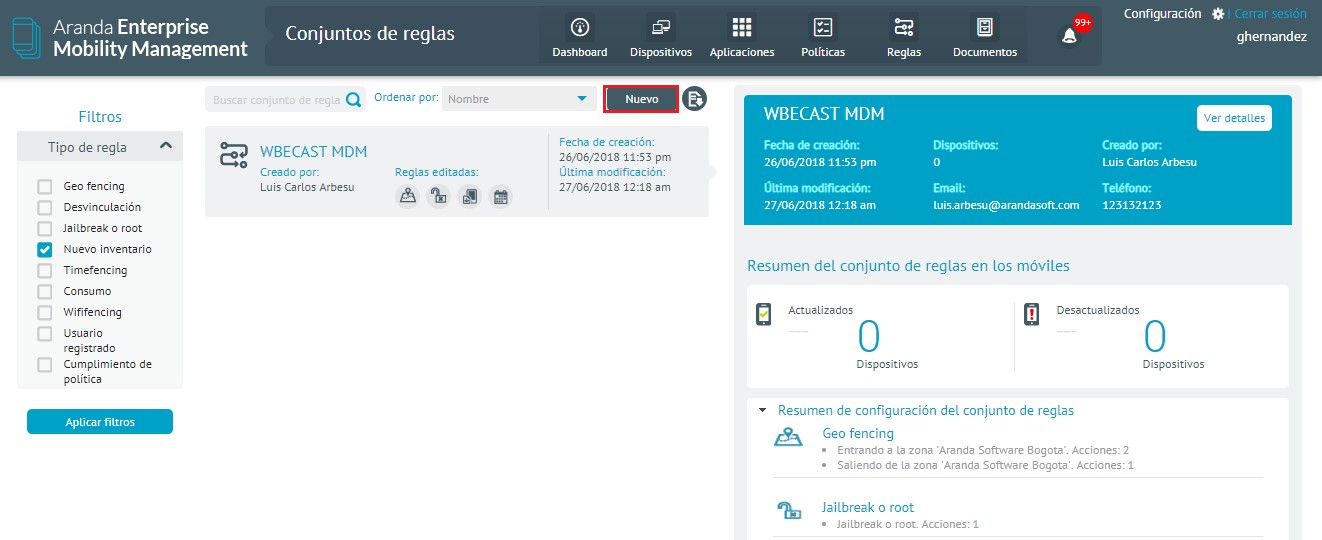Open the Aplicaciones grid icon
Image resolution: width=1322 pixels, height=540 pixels.
pos(741,27)
